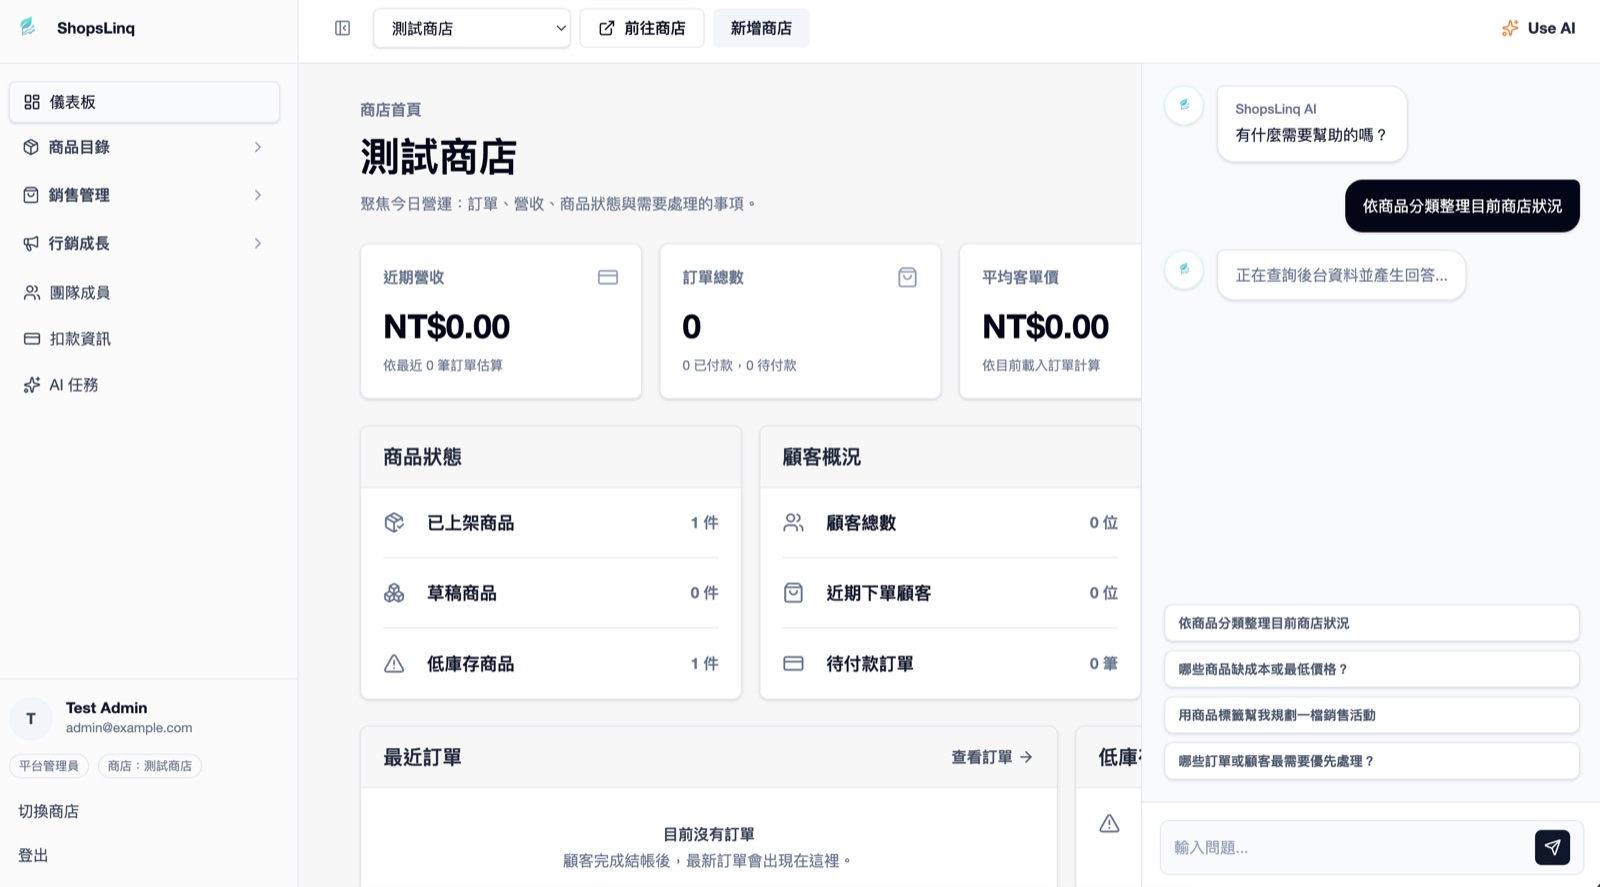1600x887 pixels.
Task: Click the ShopsLinq leaf logo icon
Action: point(28,27)
